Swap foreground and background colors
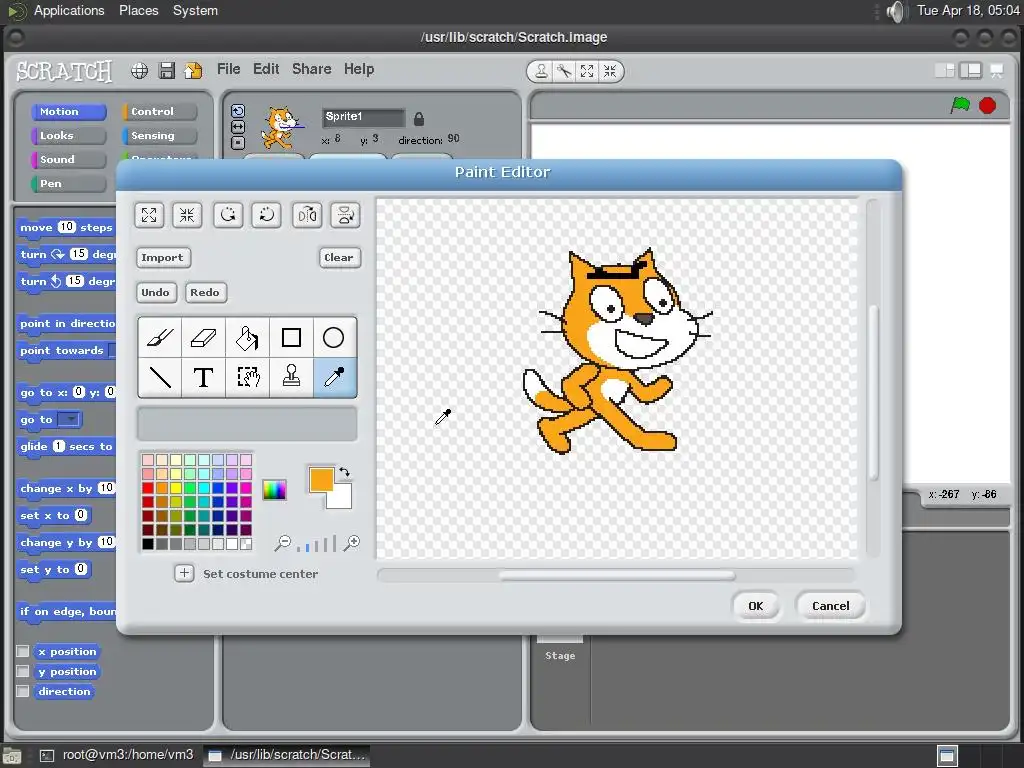This screenshot has height=768, width=1024. click(x=344, y=472)
